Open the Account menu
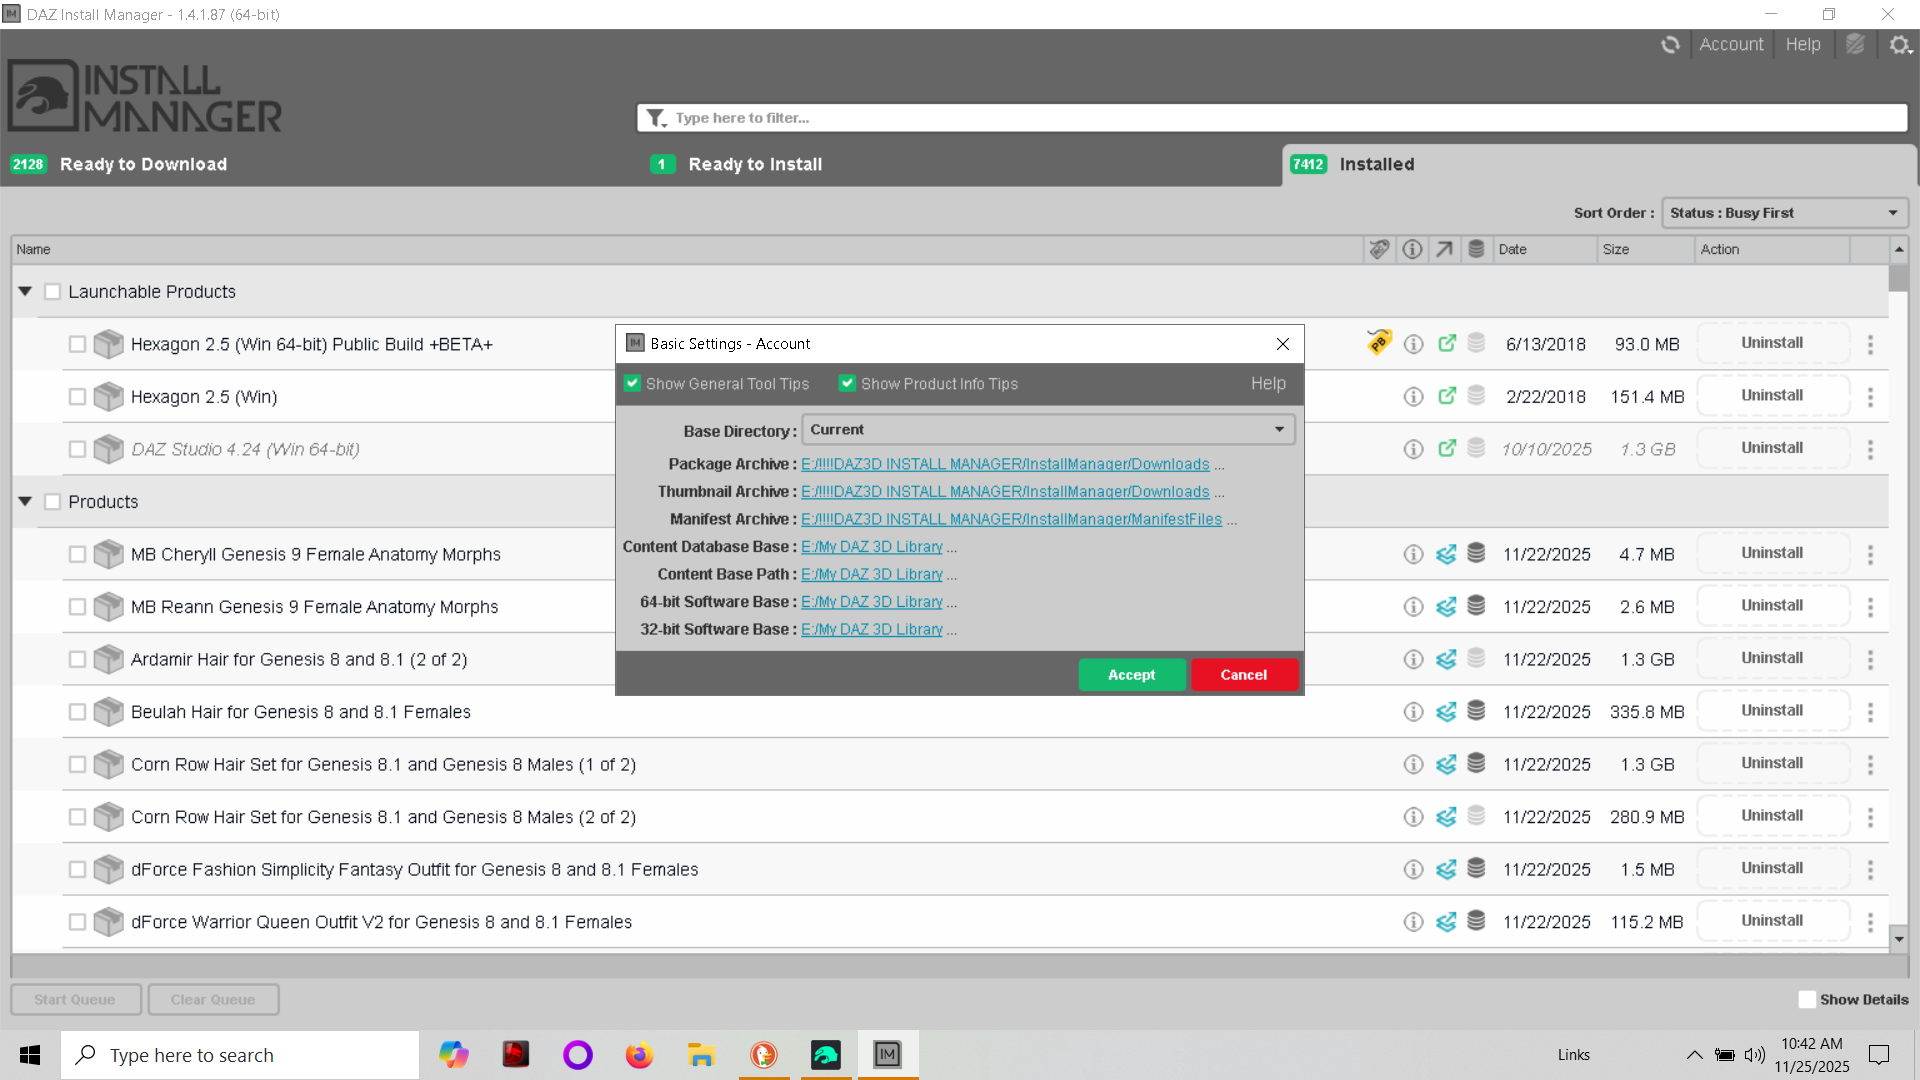Viewport: 1920px width, 1080px height. point(1731,45)
